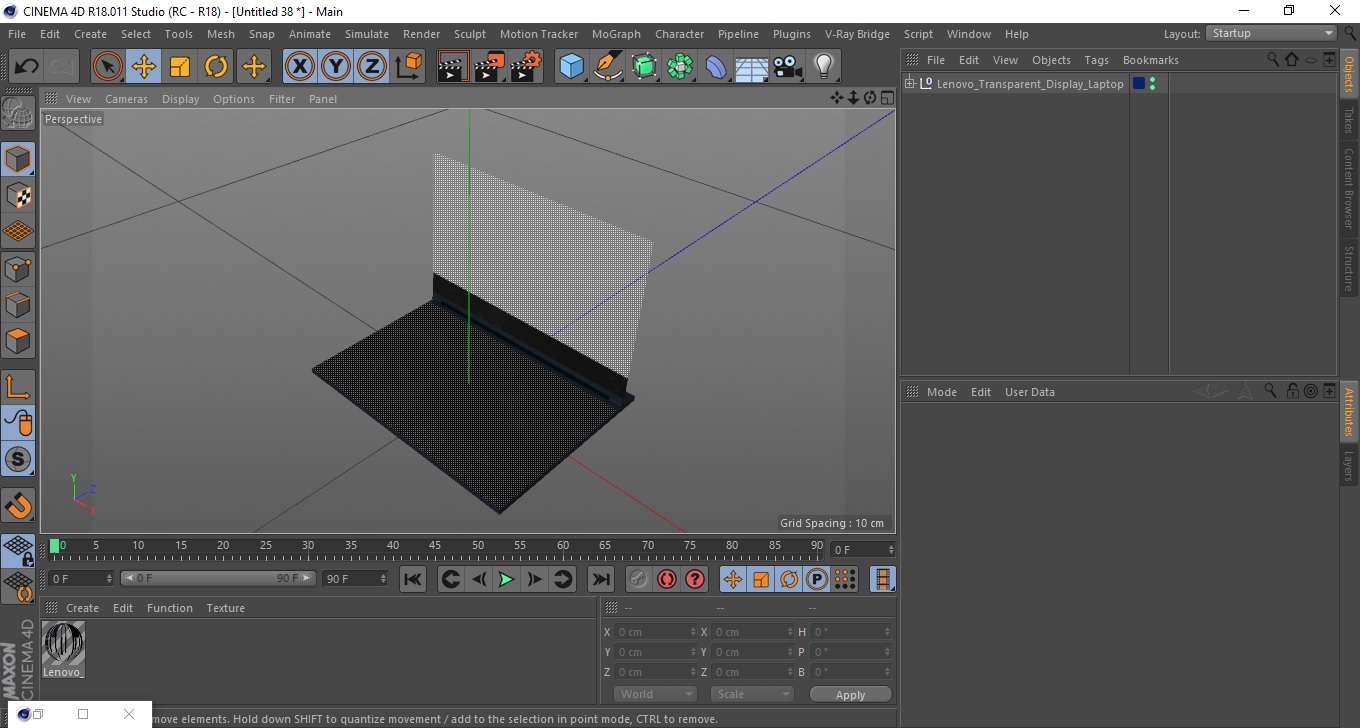Viewport: 1360px width, 728px height.
Task: Click the Undo arrow icon
Action: (27, 67)
